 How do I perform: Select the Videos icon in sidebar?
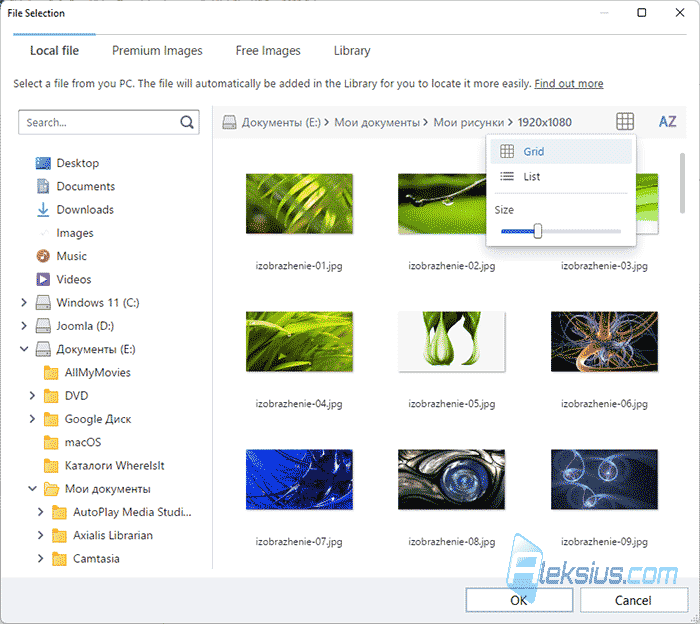click(x=43, y=279)
